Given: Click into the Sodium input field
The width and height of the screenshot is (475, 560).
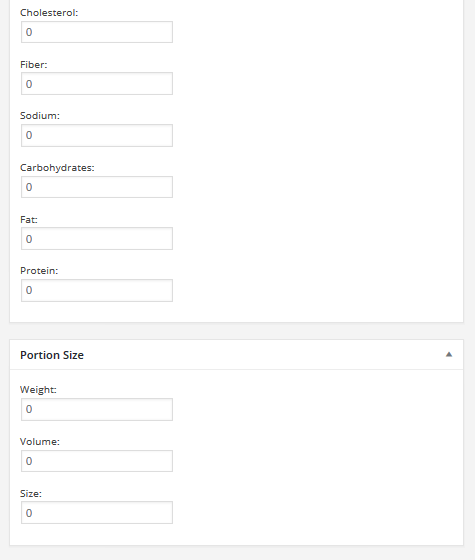Looking at the screenshot, I should (x=97, y=135).
